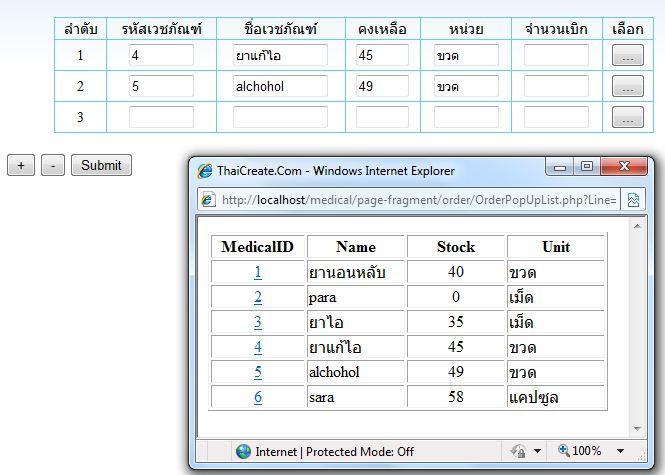Click the remaining stock field showing 45
Viewport: 665px width, 475px height.
click(x=383, y=55)
